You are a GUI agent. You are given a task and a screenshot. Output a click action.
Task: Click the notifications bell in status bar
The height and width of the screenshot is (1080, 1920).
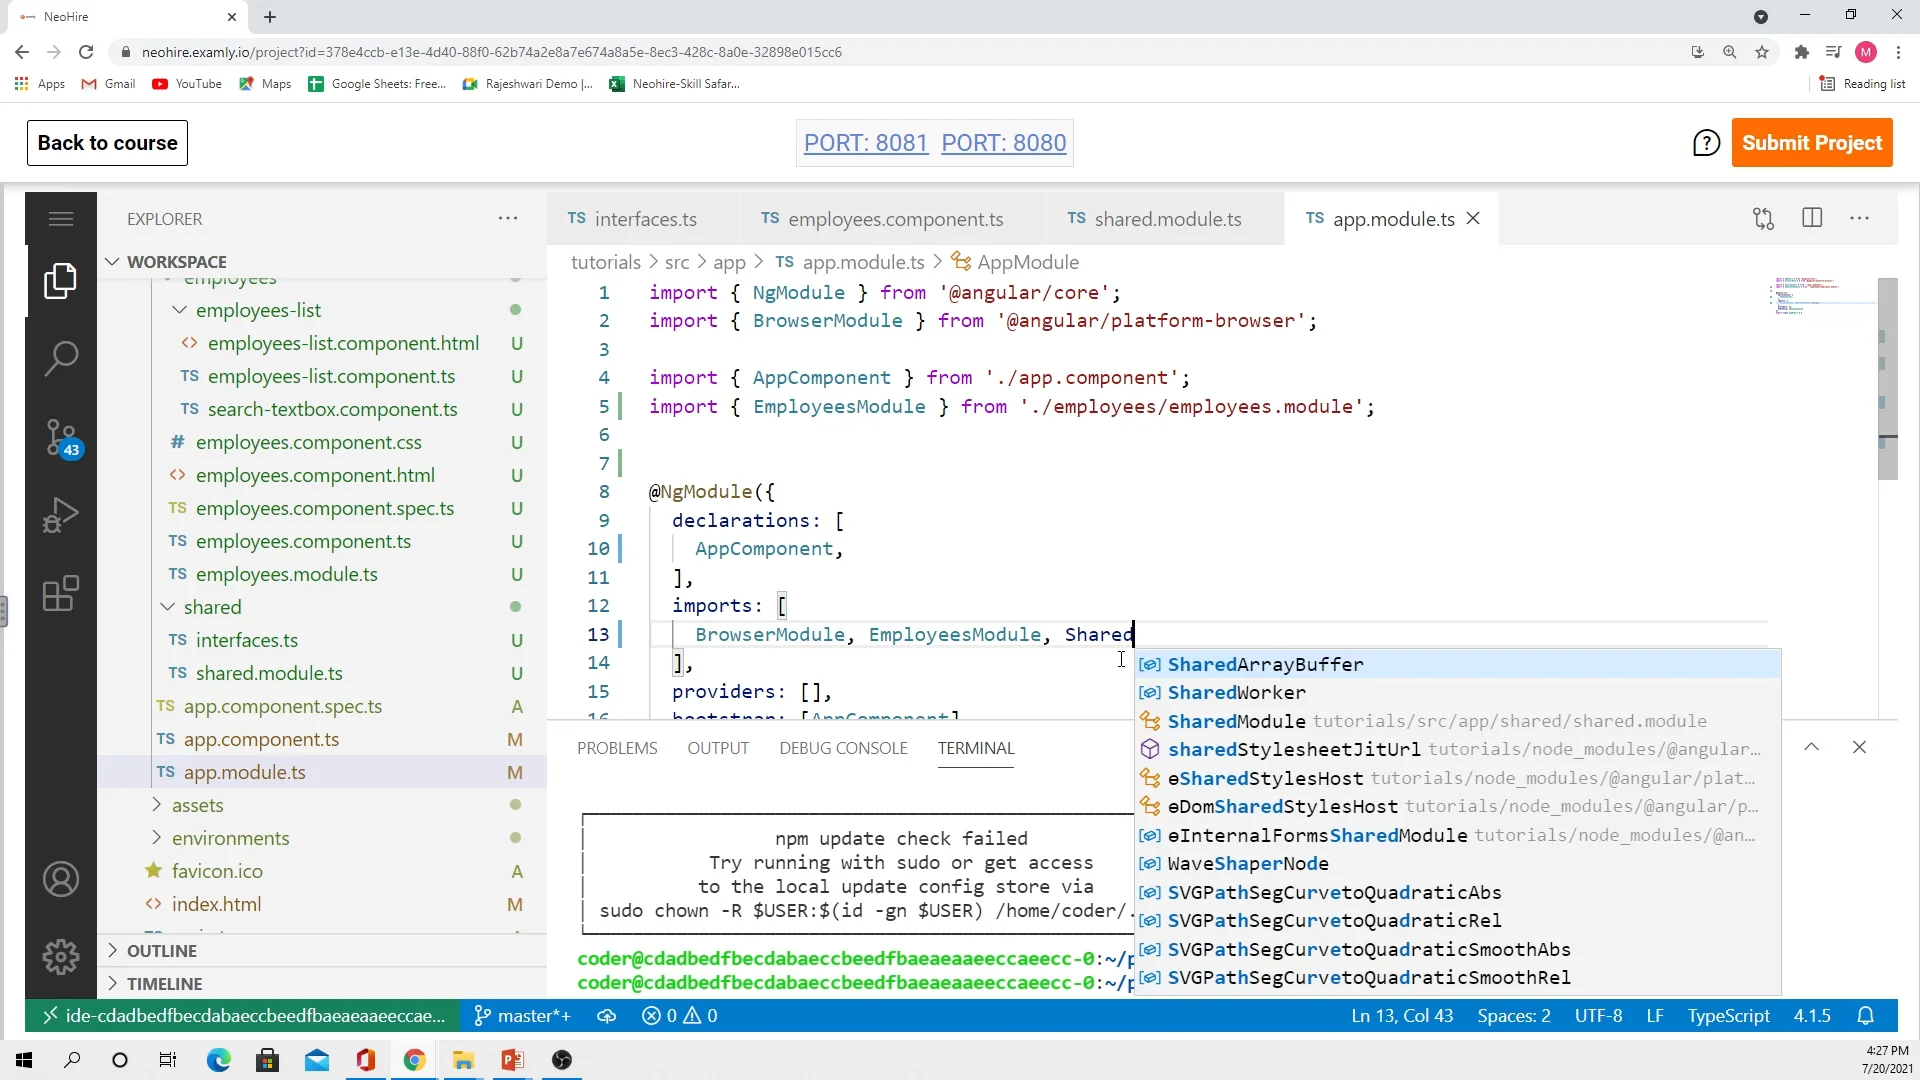(1865, 1016)
